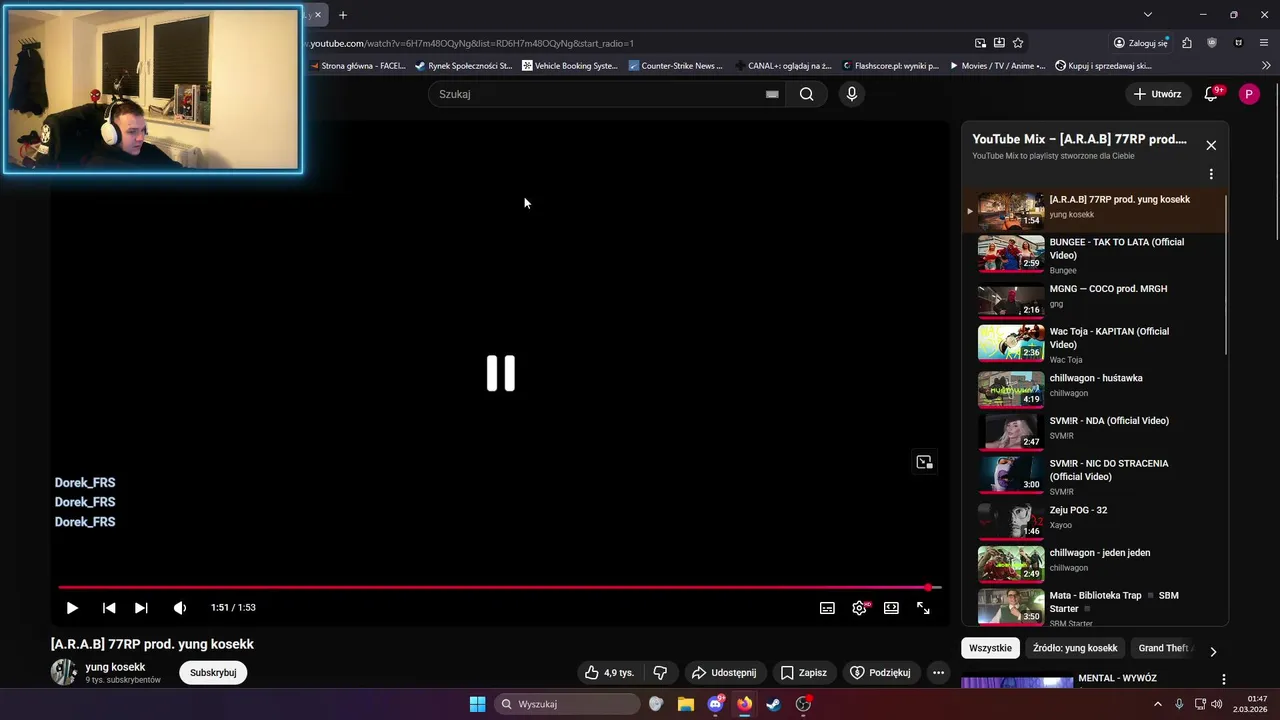This screenshot has width=1280, height=720.
Task: Select SVM!R - NIC DO STRACENIA entry
Action: coord(1095,476)
